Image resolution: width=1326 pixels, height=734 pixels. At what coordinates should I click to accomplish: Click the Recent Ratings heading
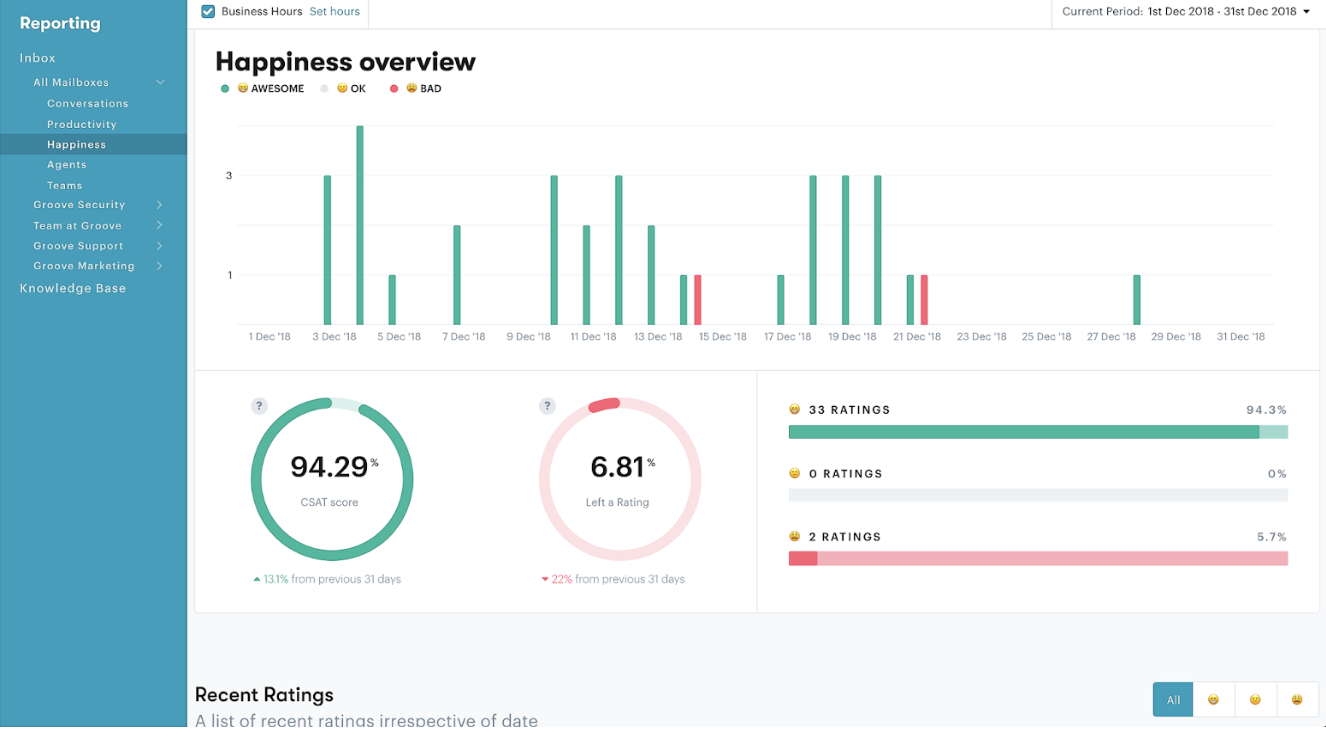pos(264,694)
